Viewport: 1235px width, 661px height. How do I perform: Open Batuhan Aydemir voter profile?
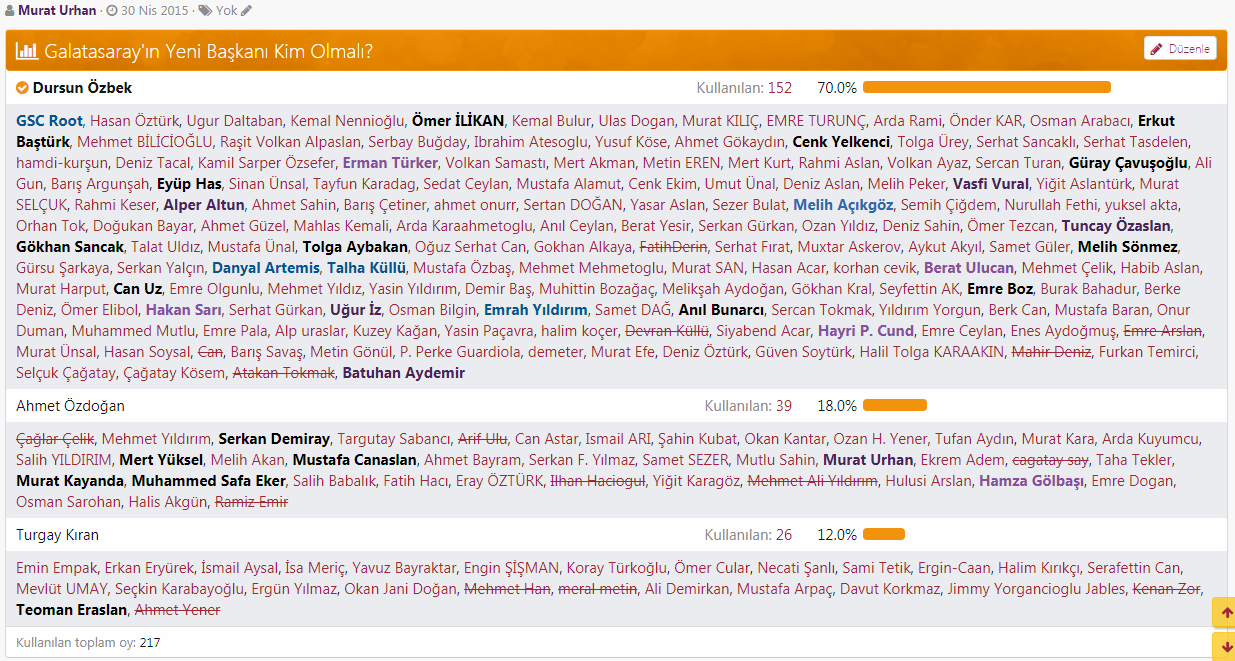[x=404, y=373]
